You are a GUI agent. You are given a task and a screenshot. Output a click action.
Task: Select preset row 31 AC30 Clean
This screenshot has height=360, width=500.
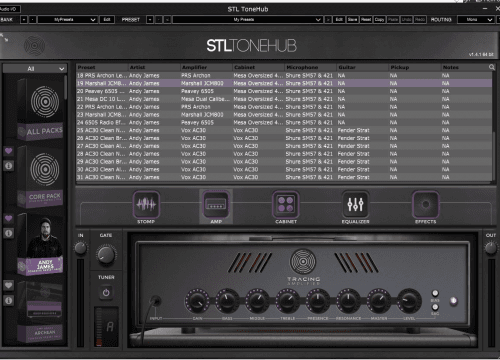pyautogui.click(x=284, y=177)
